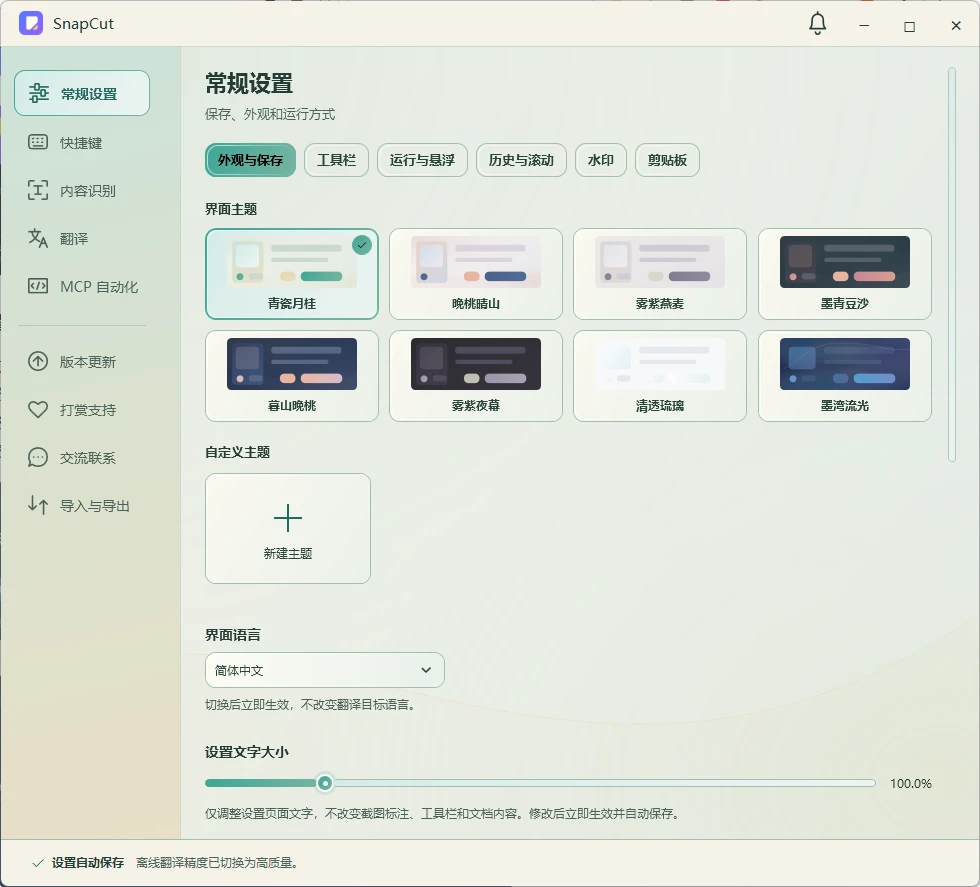
Task: Select the 墨湾流光 theme
Action: [x=845, y=376]
